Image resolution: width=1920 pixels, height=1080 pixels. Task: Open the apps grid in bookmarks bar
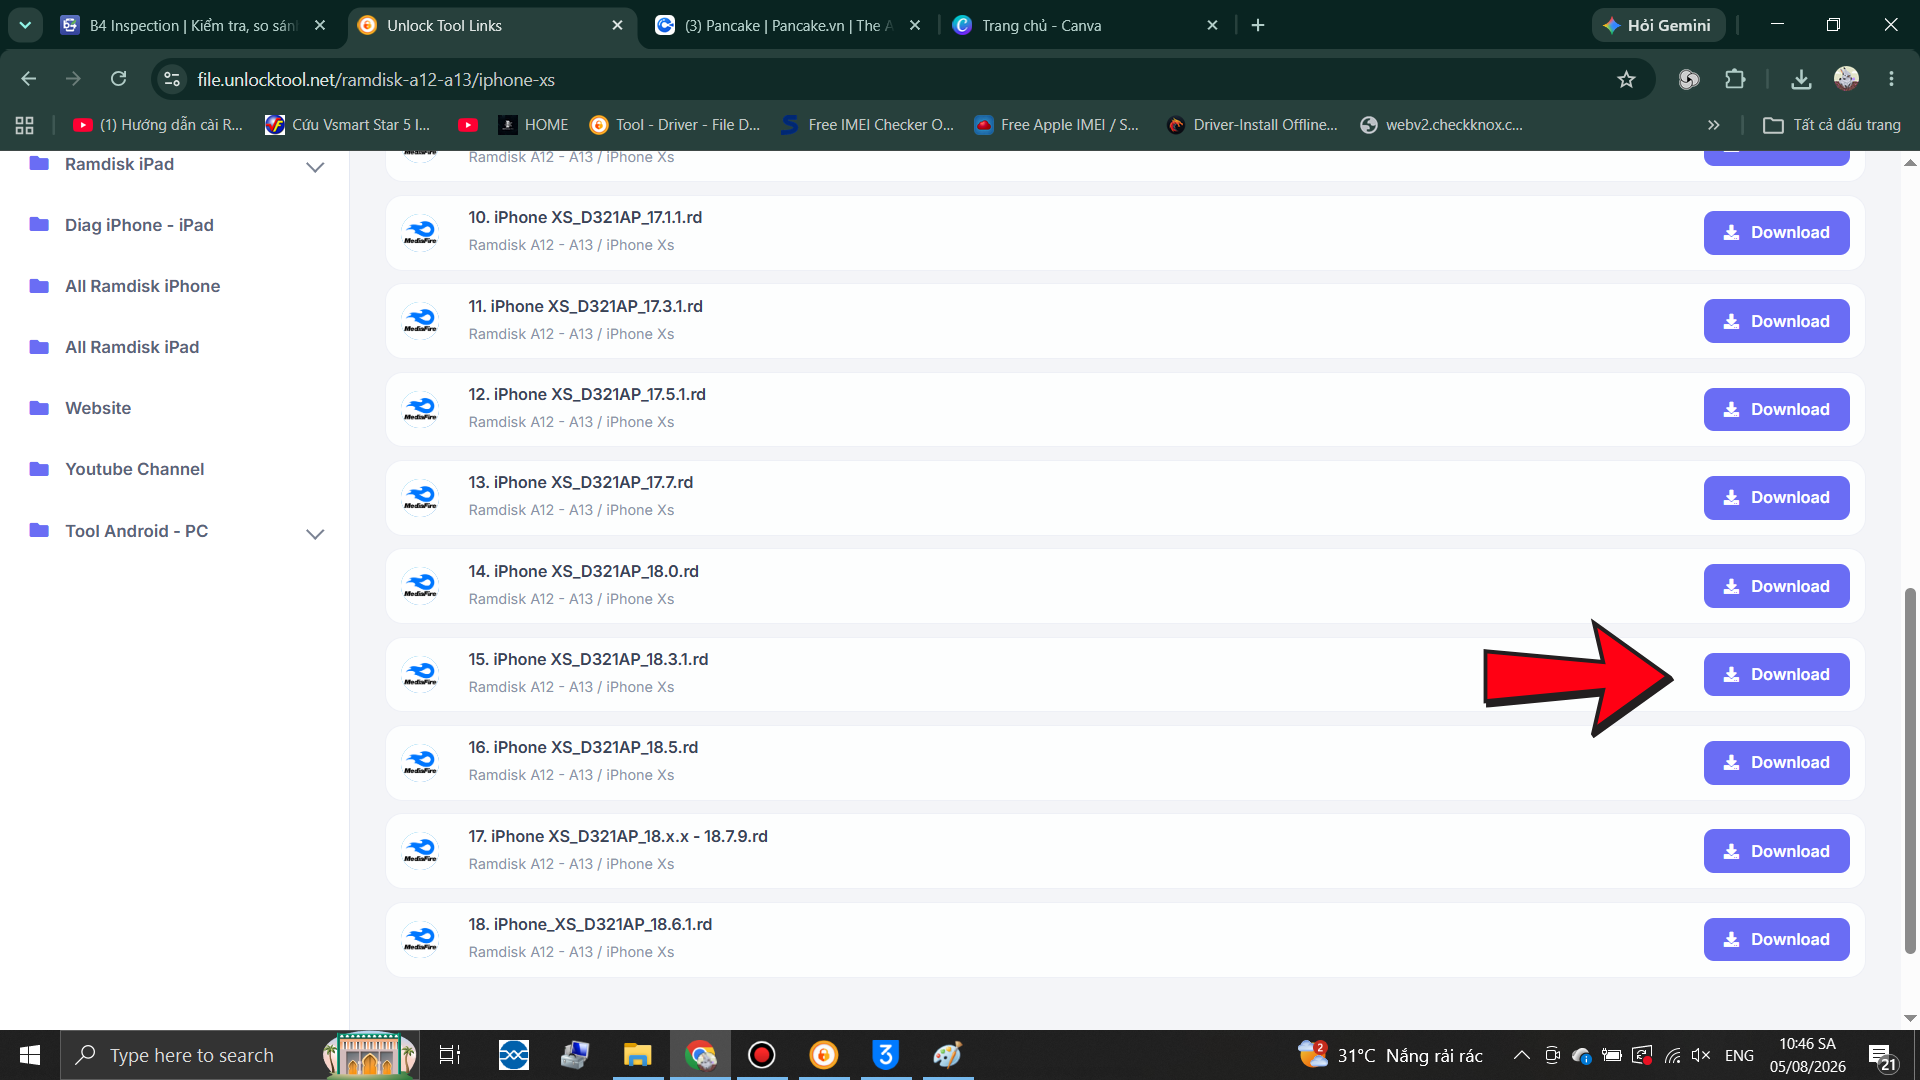[x=25, y=125]
